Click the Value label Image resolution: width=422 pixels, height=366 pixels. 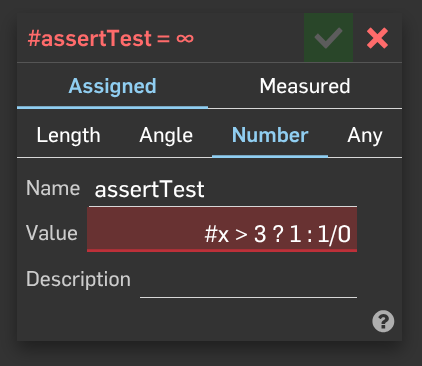click(x=52, y=233)
